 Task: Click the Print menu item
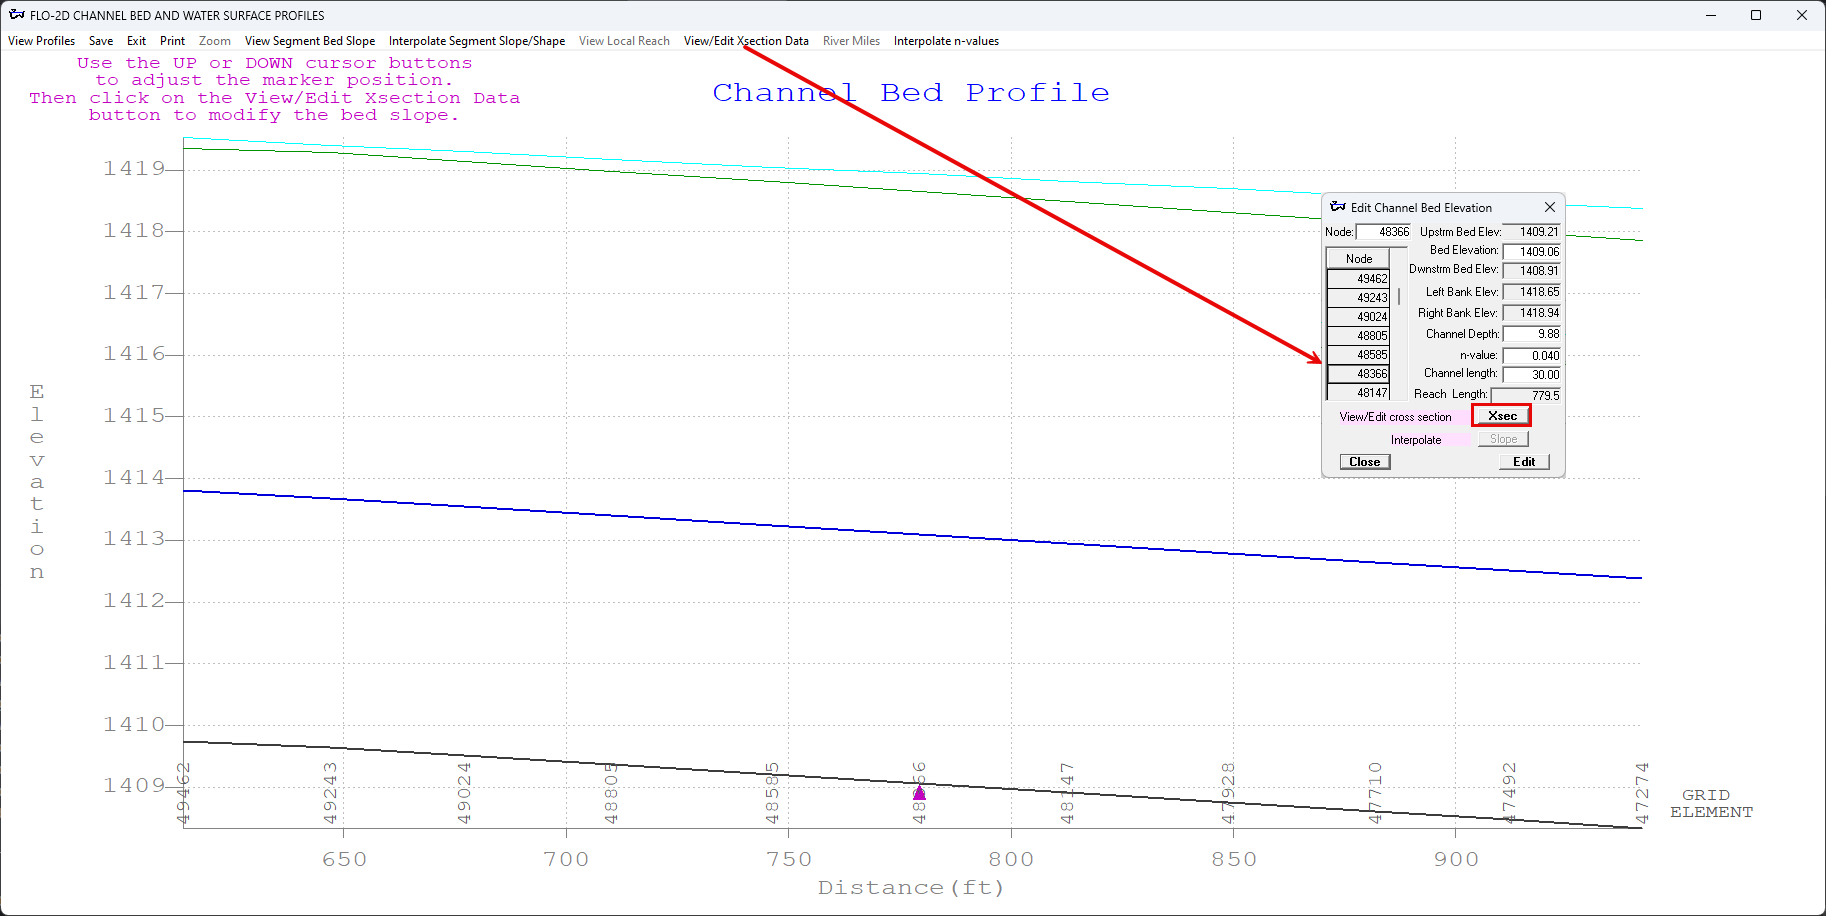pyautogui.click(x=172, y=41)
